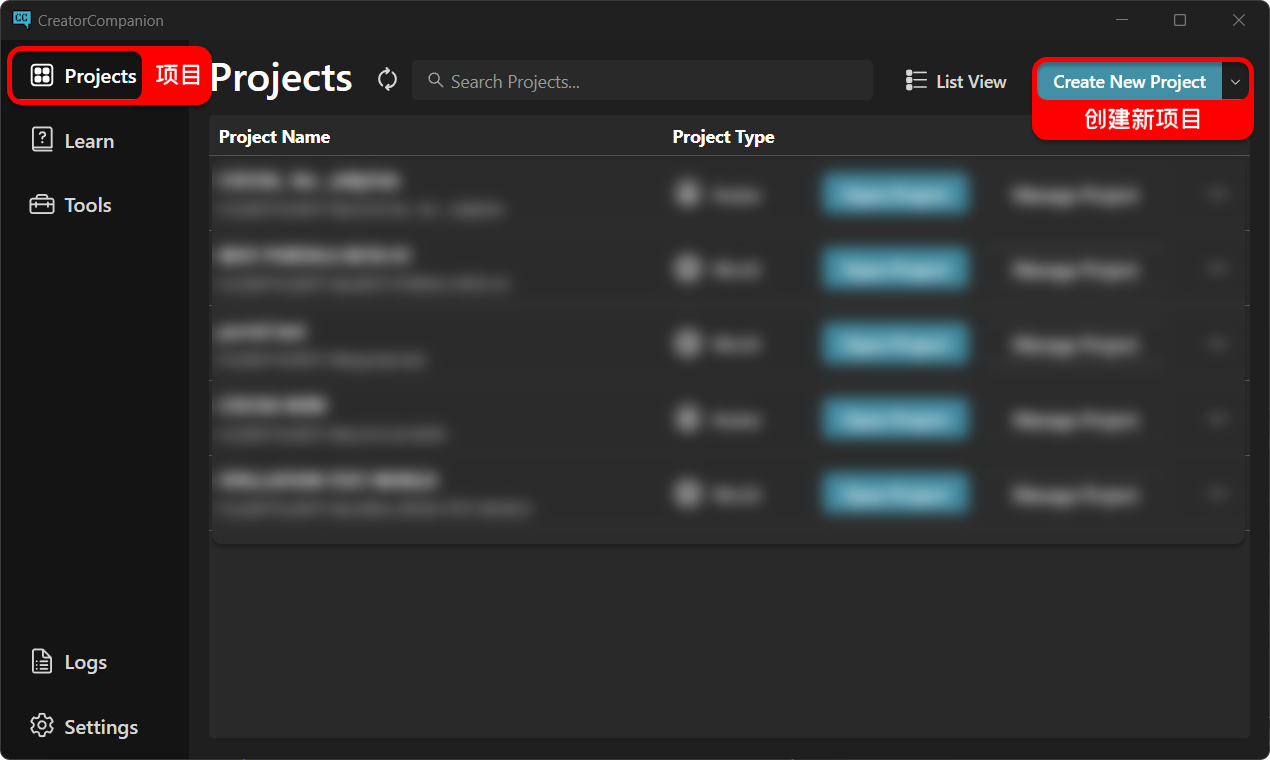This screenshot has width=1270, height=760.
Task: Switch to List View
Action: tap(956, 82)
